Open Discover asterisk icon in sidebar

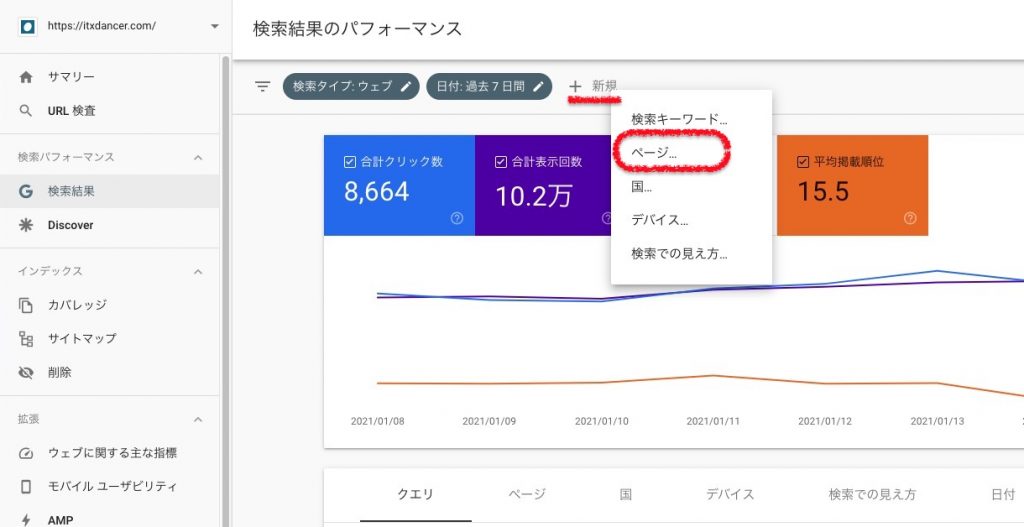coord(26,225)
